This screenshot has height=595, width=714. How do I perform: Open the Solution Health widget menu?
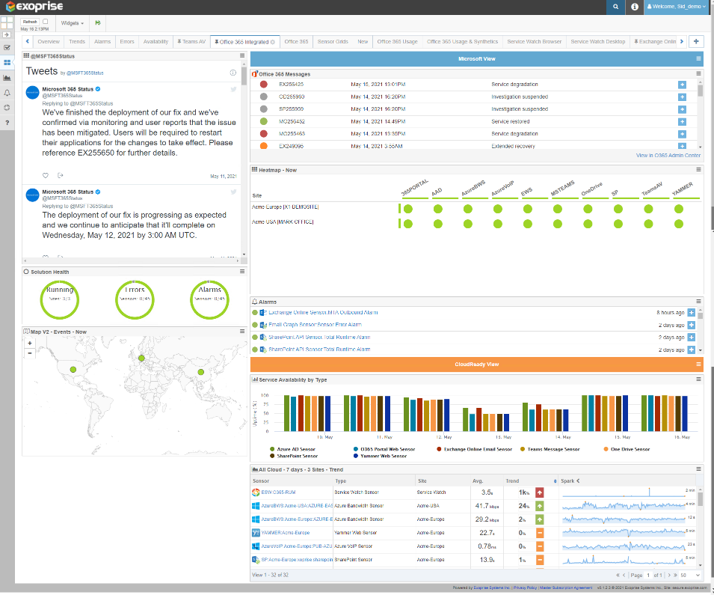pyautogui.click(x=242, y=272)
